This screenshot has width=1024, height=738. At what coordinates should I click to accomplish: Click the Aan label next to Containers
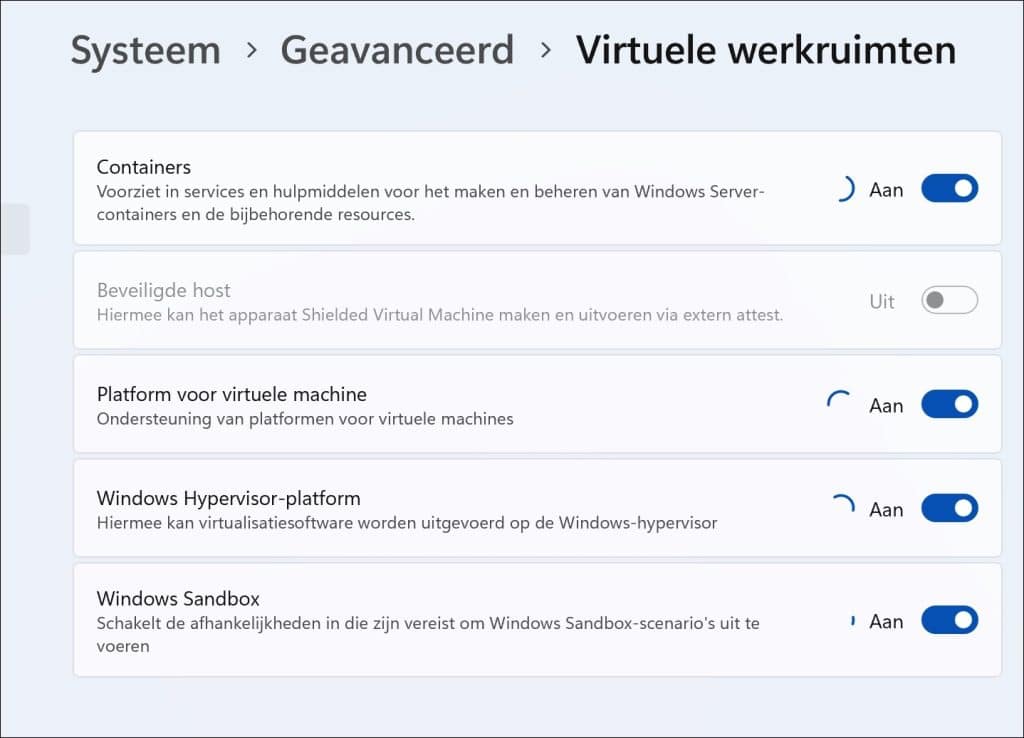point(886,188)
